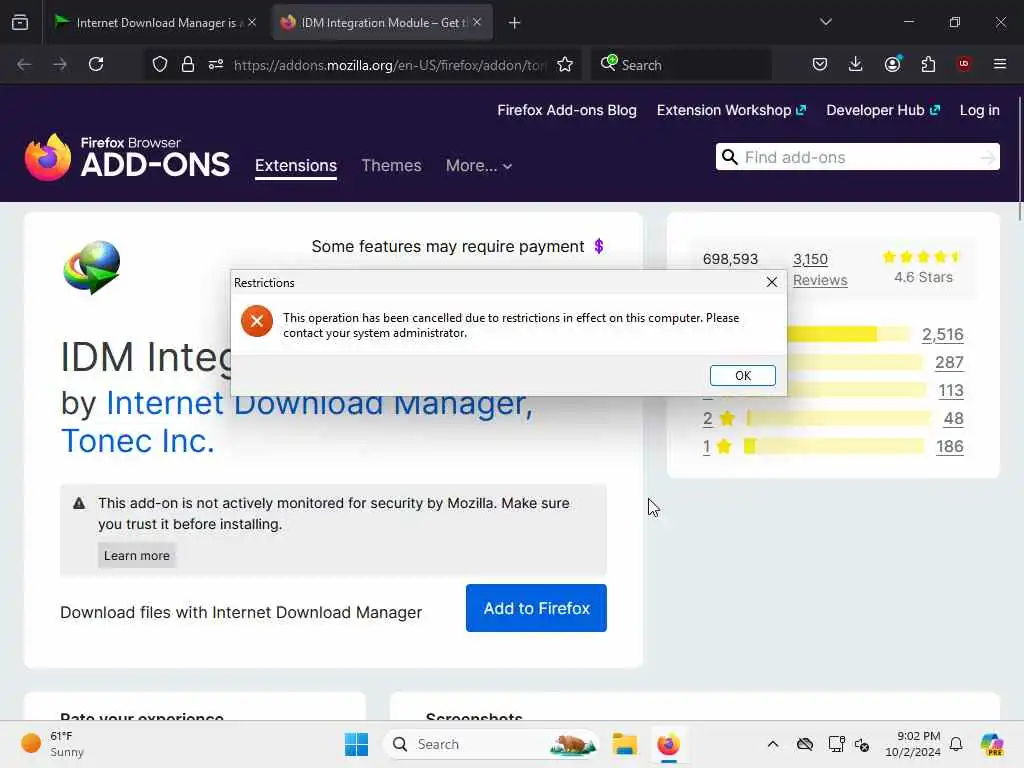Click the Tonec Inc. author link
1024x768 pixels.
[x=138, y=441]
